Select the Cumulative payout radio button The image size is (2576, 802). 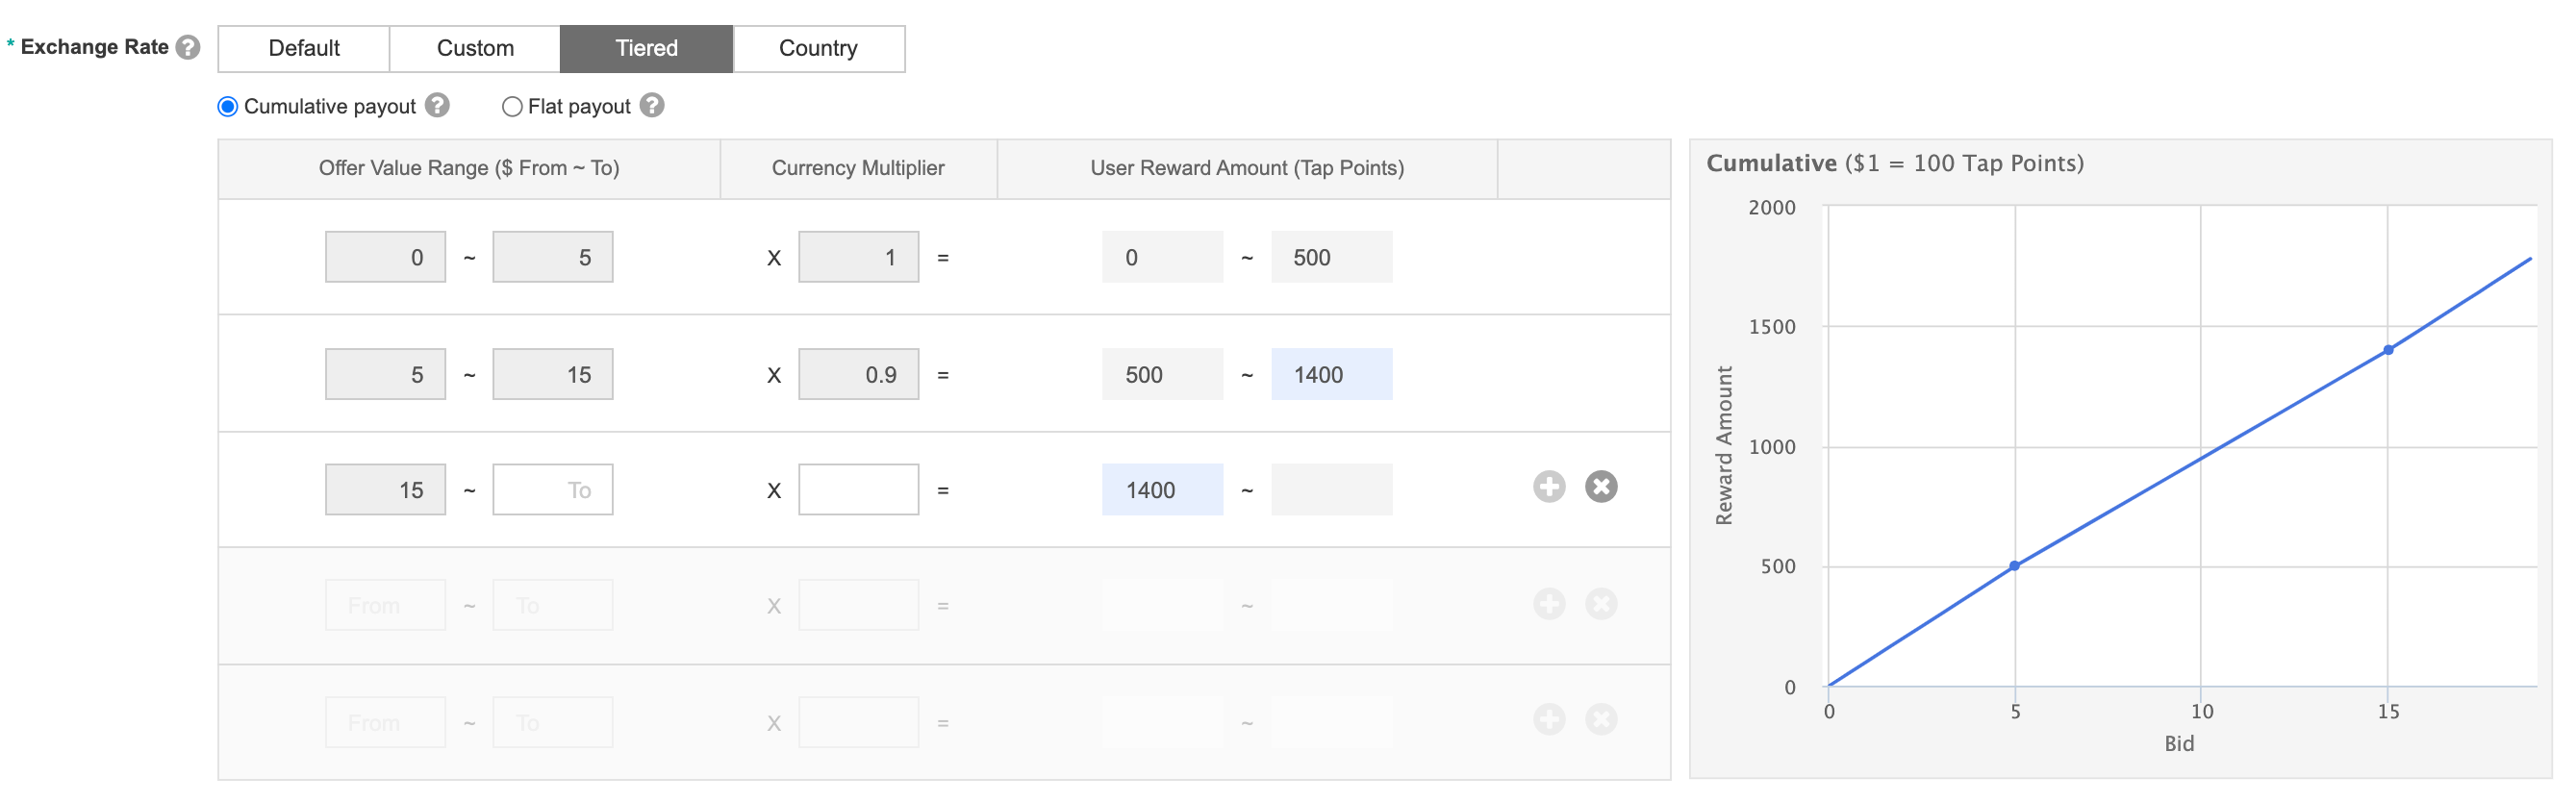pyautogui.click(x=228, y=106)
